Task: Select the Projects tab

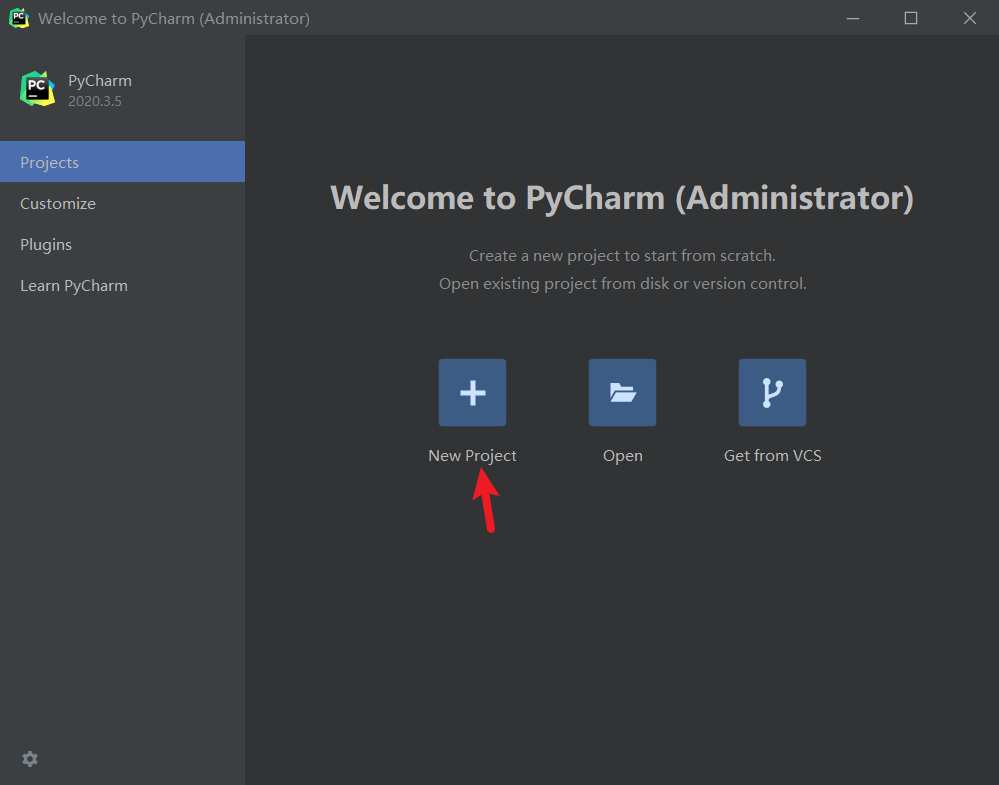Action: [122, 162]
